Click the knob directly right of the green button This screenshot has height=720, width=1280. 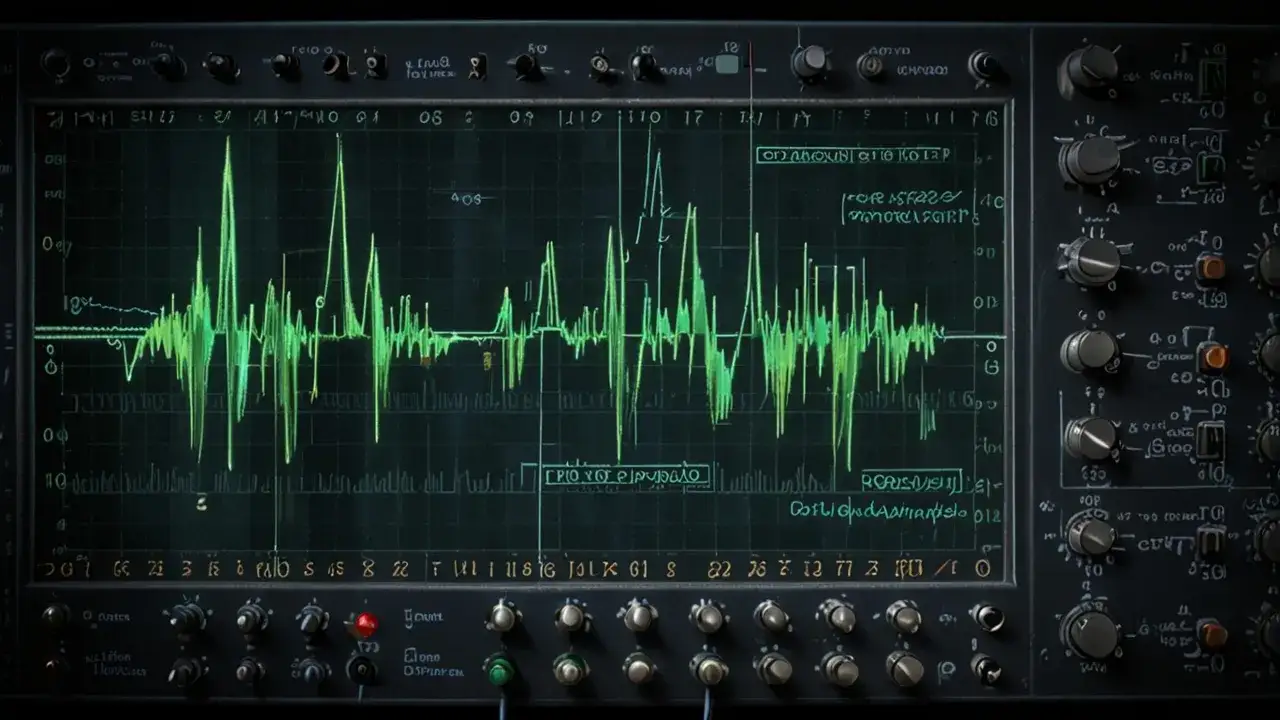pyautogui.click(x=570, y=668)
